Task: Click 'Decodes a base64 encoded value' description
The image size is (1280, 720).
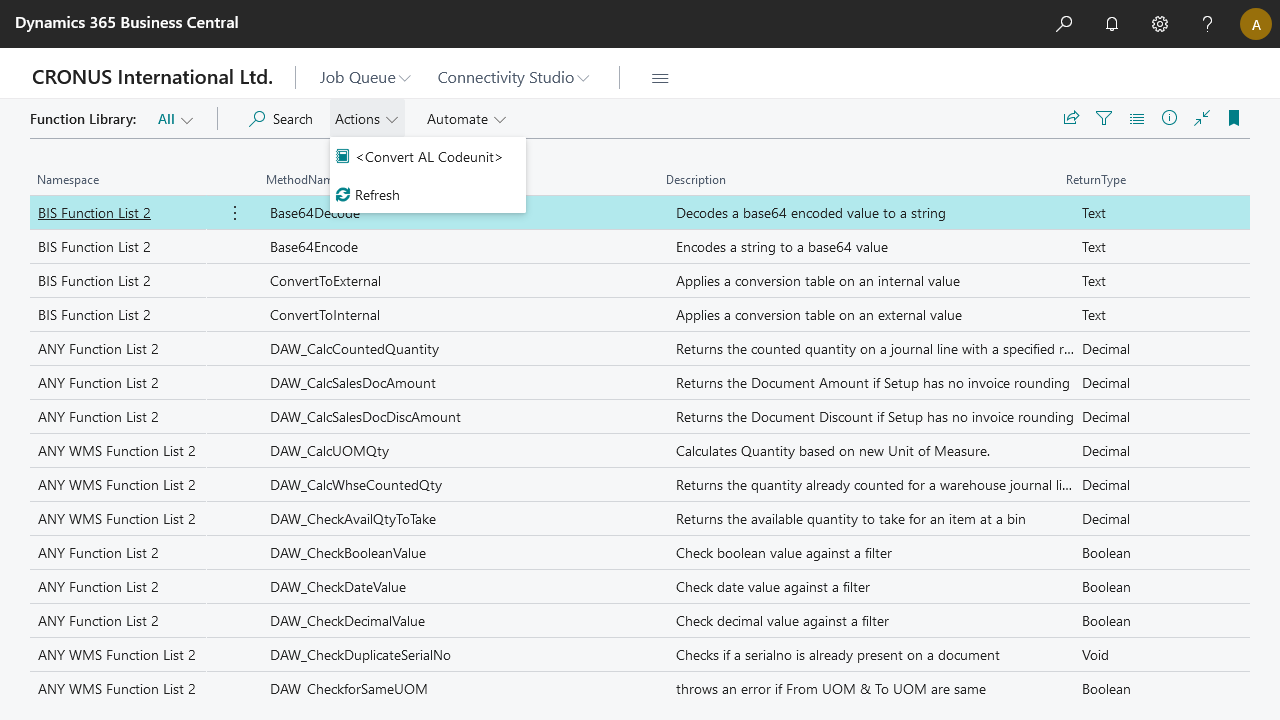Action: [811, 213]
